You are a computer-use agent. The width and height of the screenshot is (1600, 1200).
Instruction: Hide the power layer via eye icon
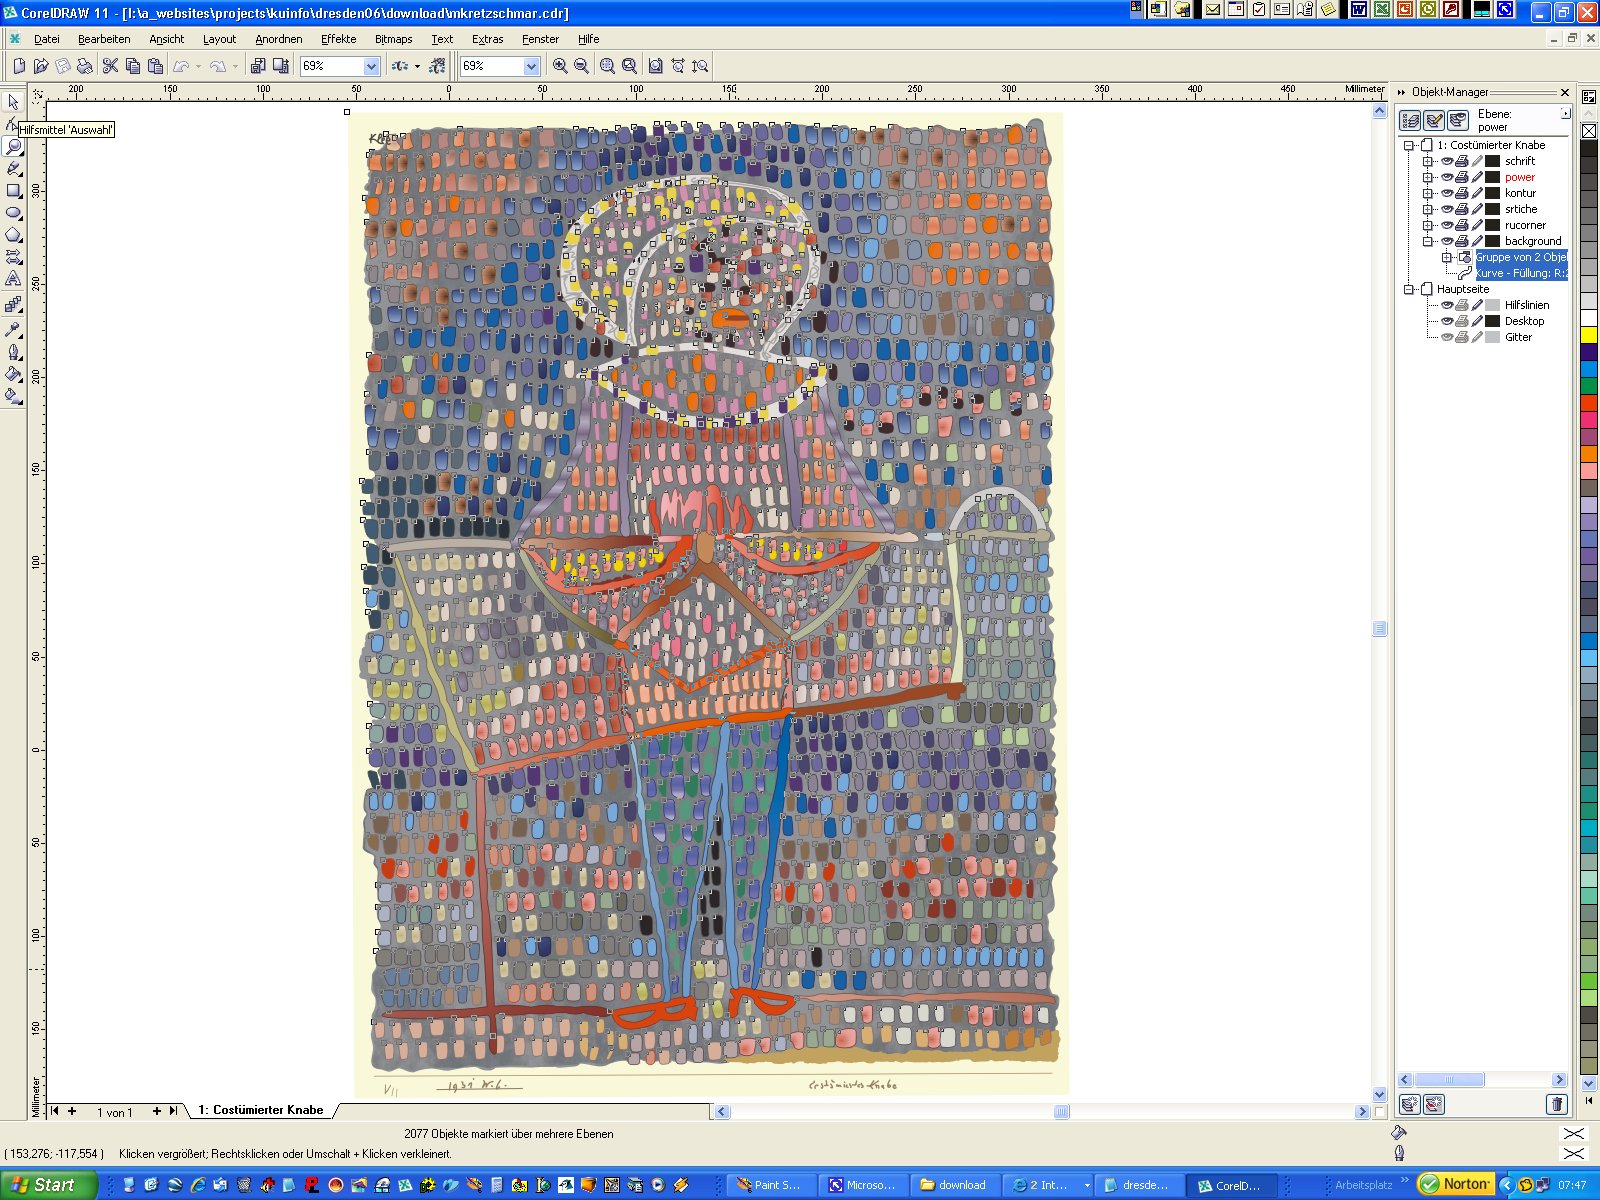pyautogui.click(x=1446, y=177)
